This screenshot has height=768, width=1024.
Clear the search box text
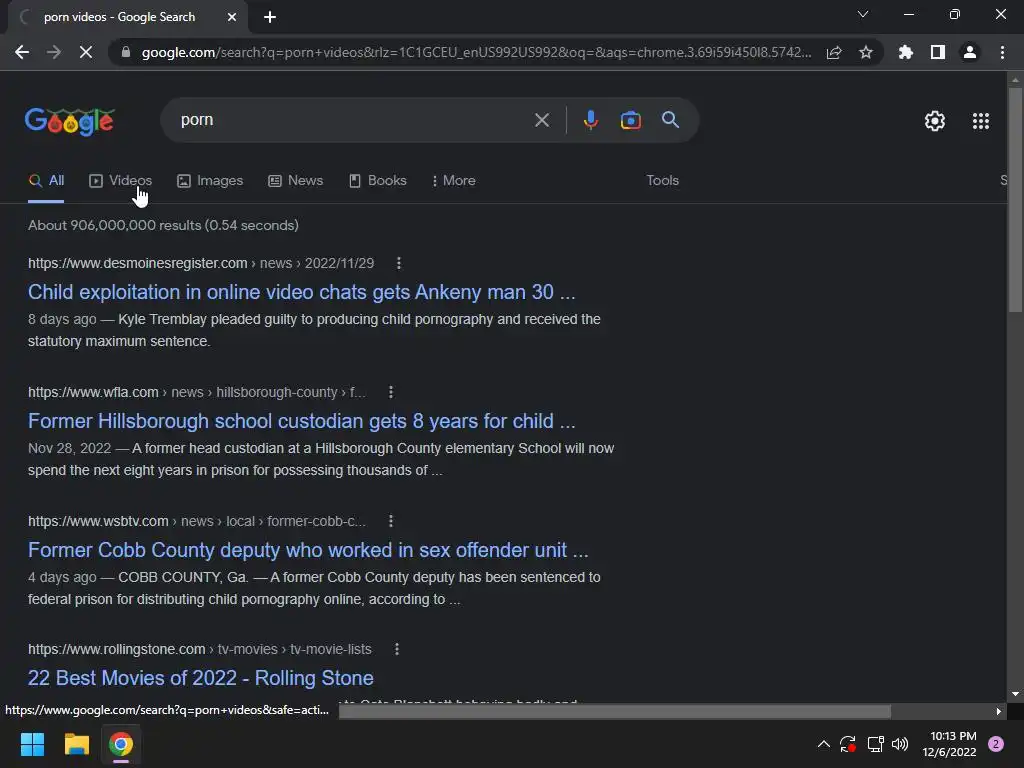(x=541, y=120)
